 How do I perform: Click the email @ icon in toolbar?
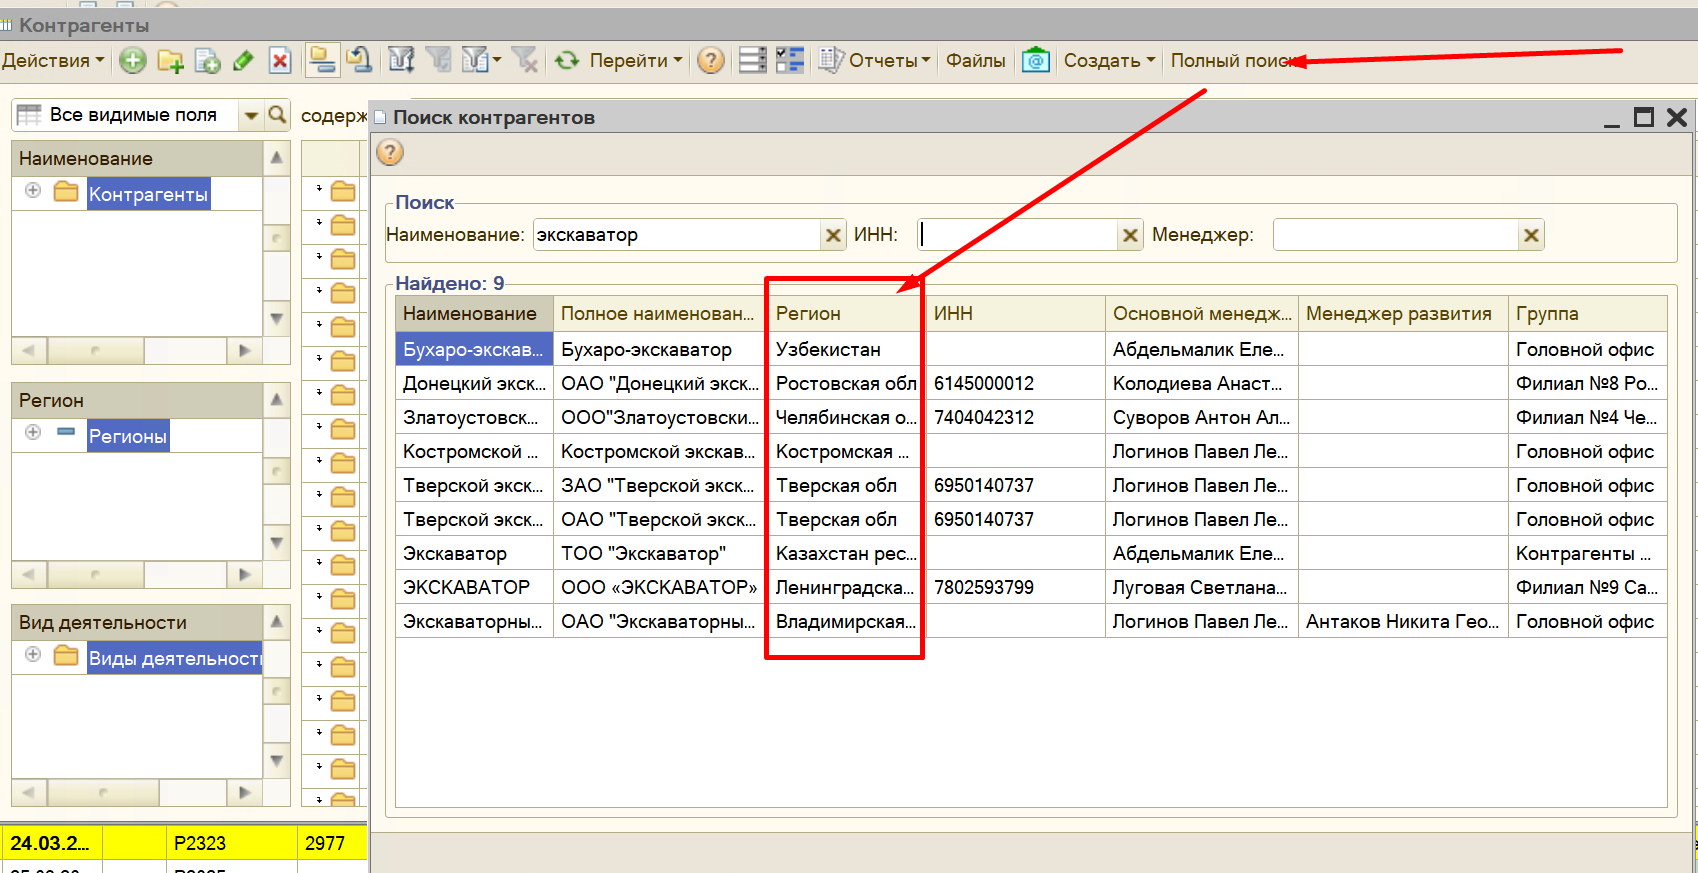point(1036,61)
